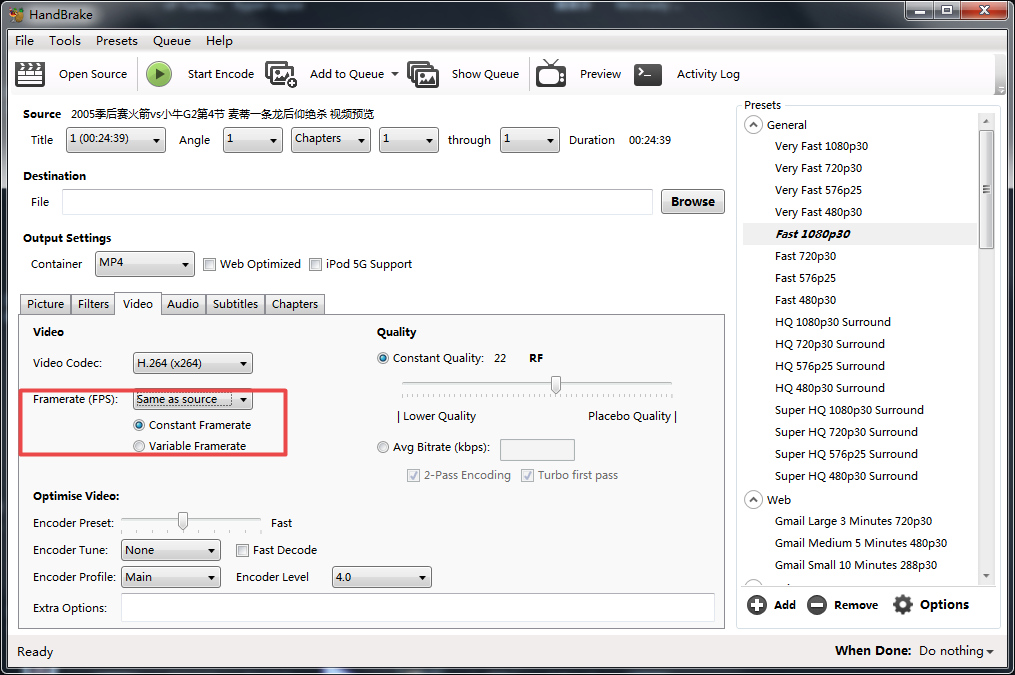The image size is (1015, 675).
Task: Click the Extra Options text field
Action: [418, 608]
